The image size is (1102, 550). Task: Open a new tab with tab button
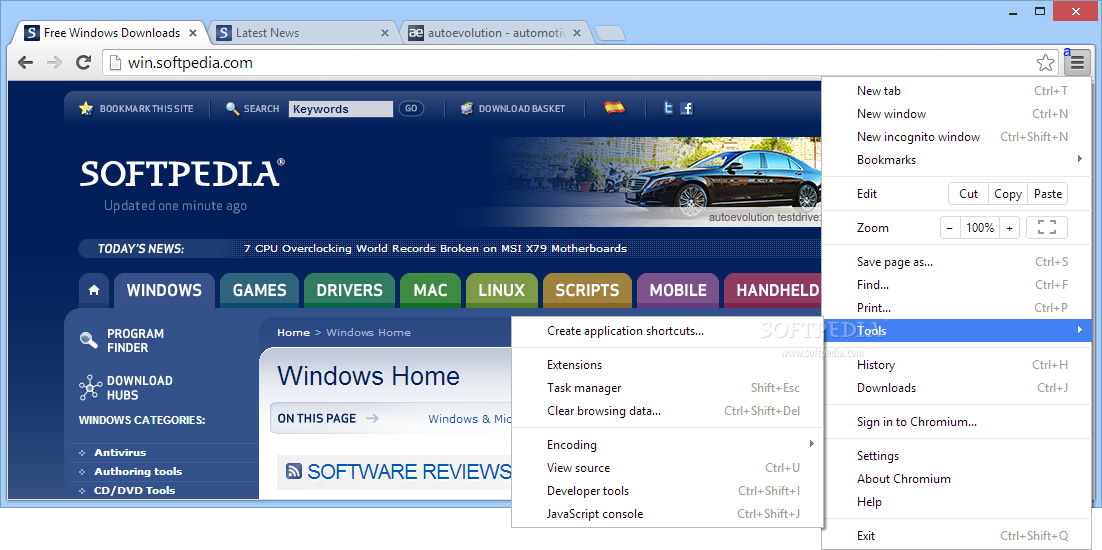point(609,33)
